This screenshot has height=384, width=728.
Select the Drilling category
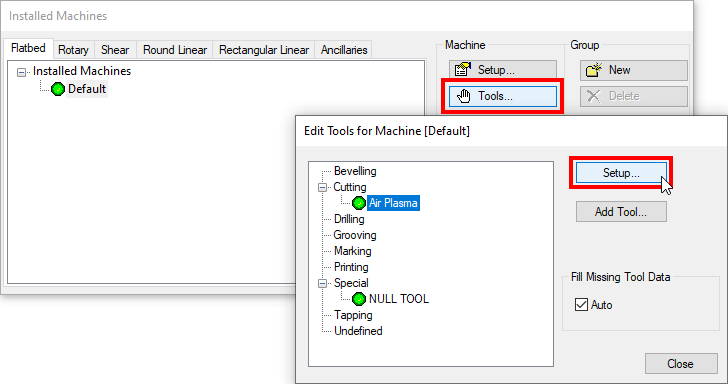349,219
